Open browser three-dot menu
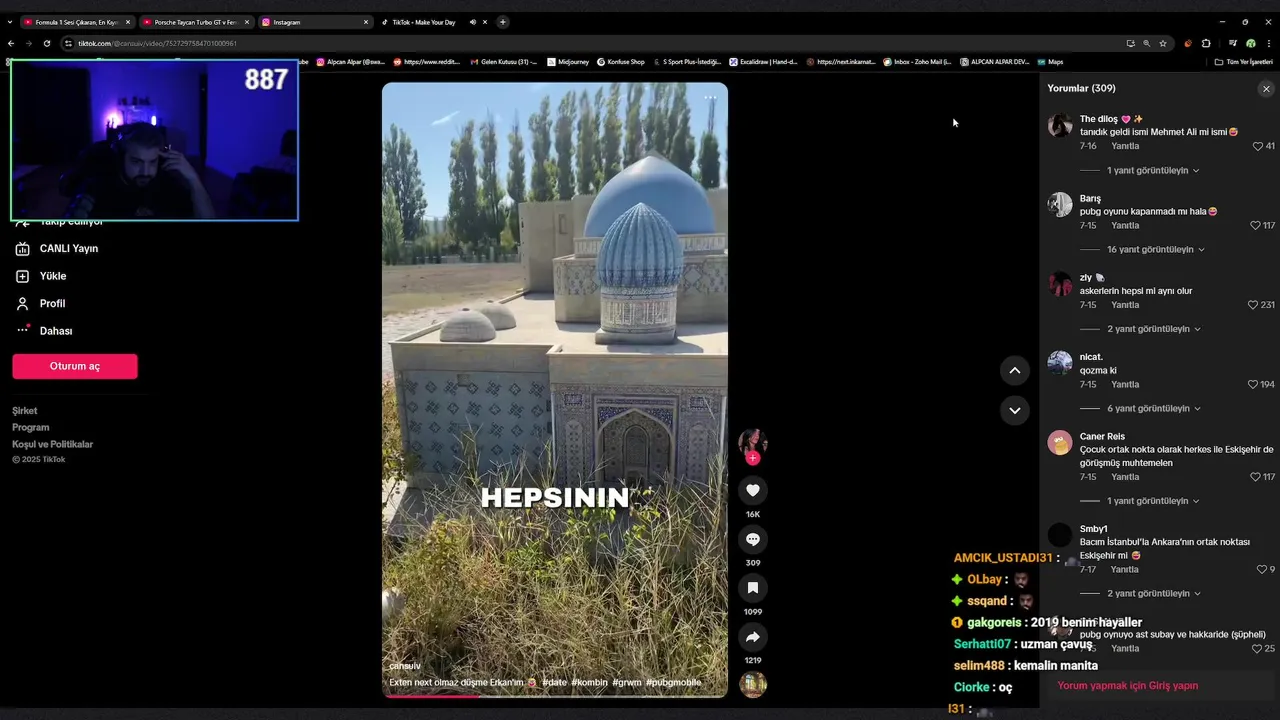Viewport: 1280px width, 720px height. coord(1268,43)
